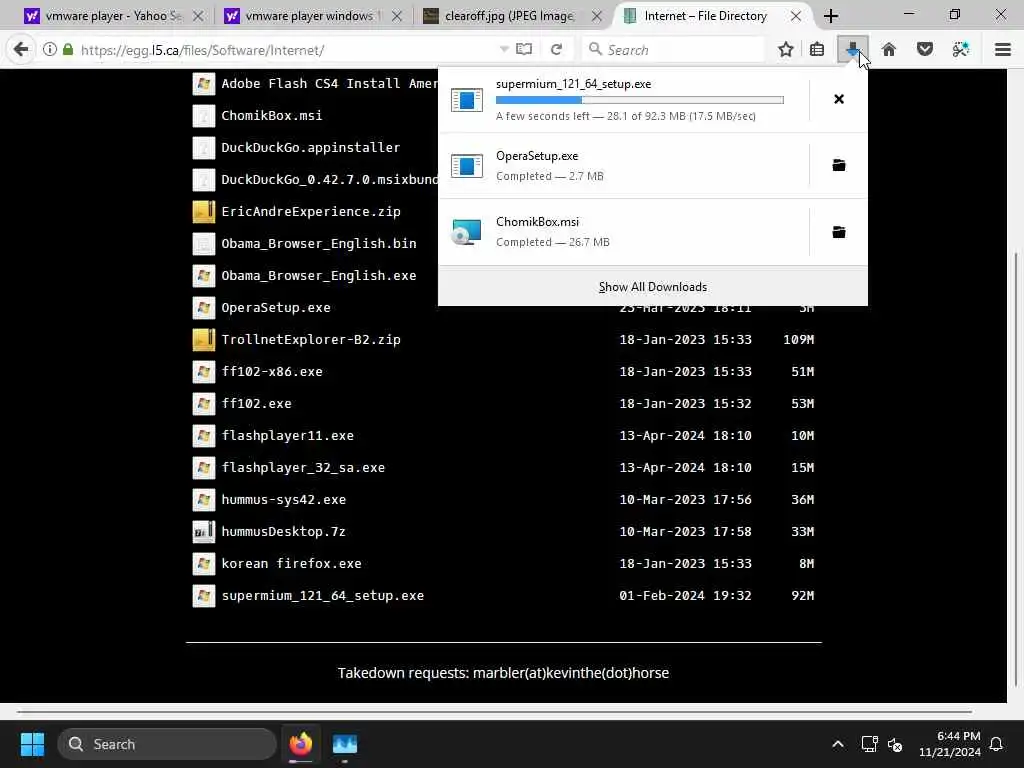Click the horizontal scrollbar at page bottom
1024x768 pixels.
[494, 711]
